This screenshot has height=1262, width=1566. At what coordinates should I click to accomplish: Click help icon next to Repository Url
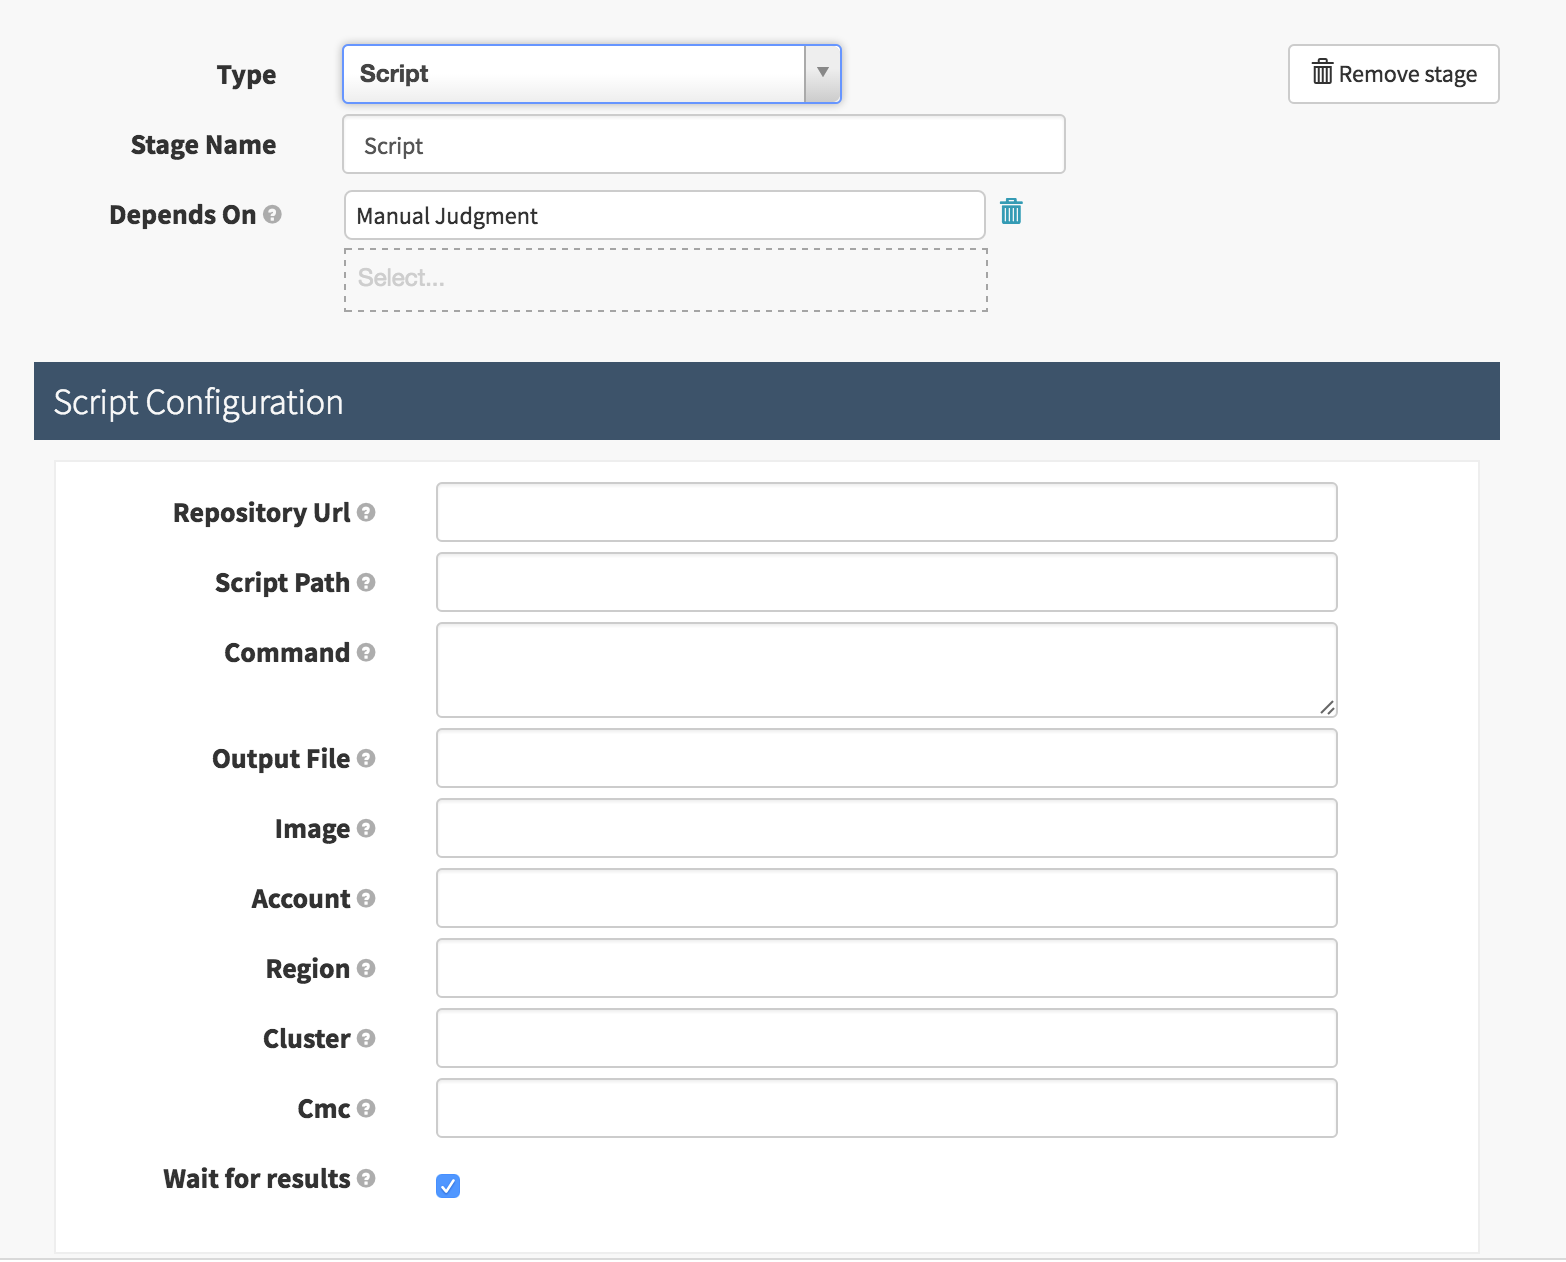pos(366,513)
